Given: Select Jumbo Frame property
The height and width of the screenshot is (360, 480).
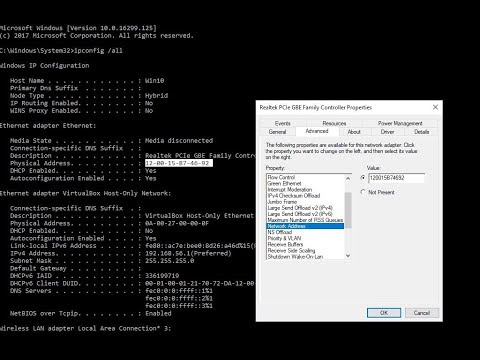Looking at the screenshot, I should [x=282, y=202].
